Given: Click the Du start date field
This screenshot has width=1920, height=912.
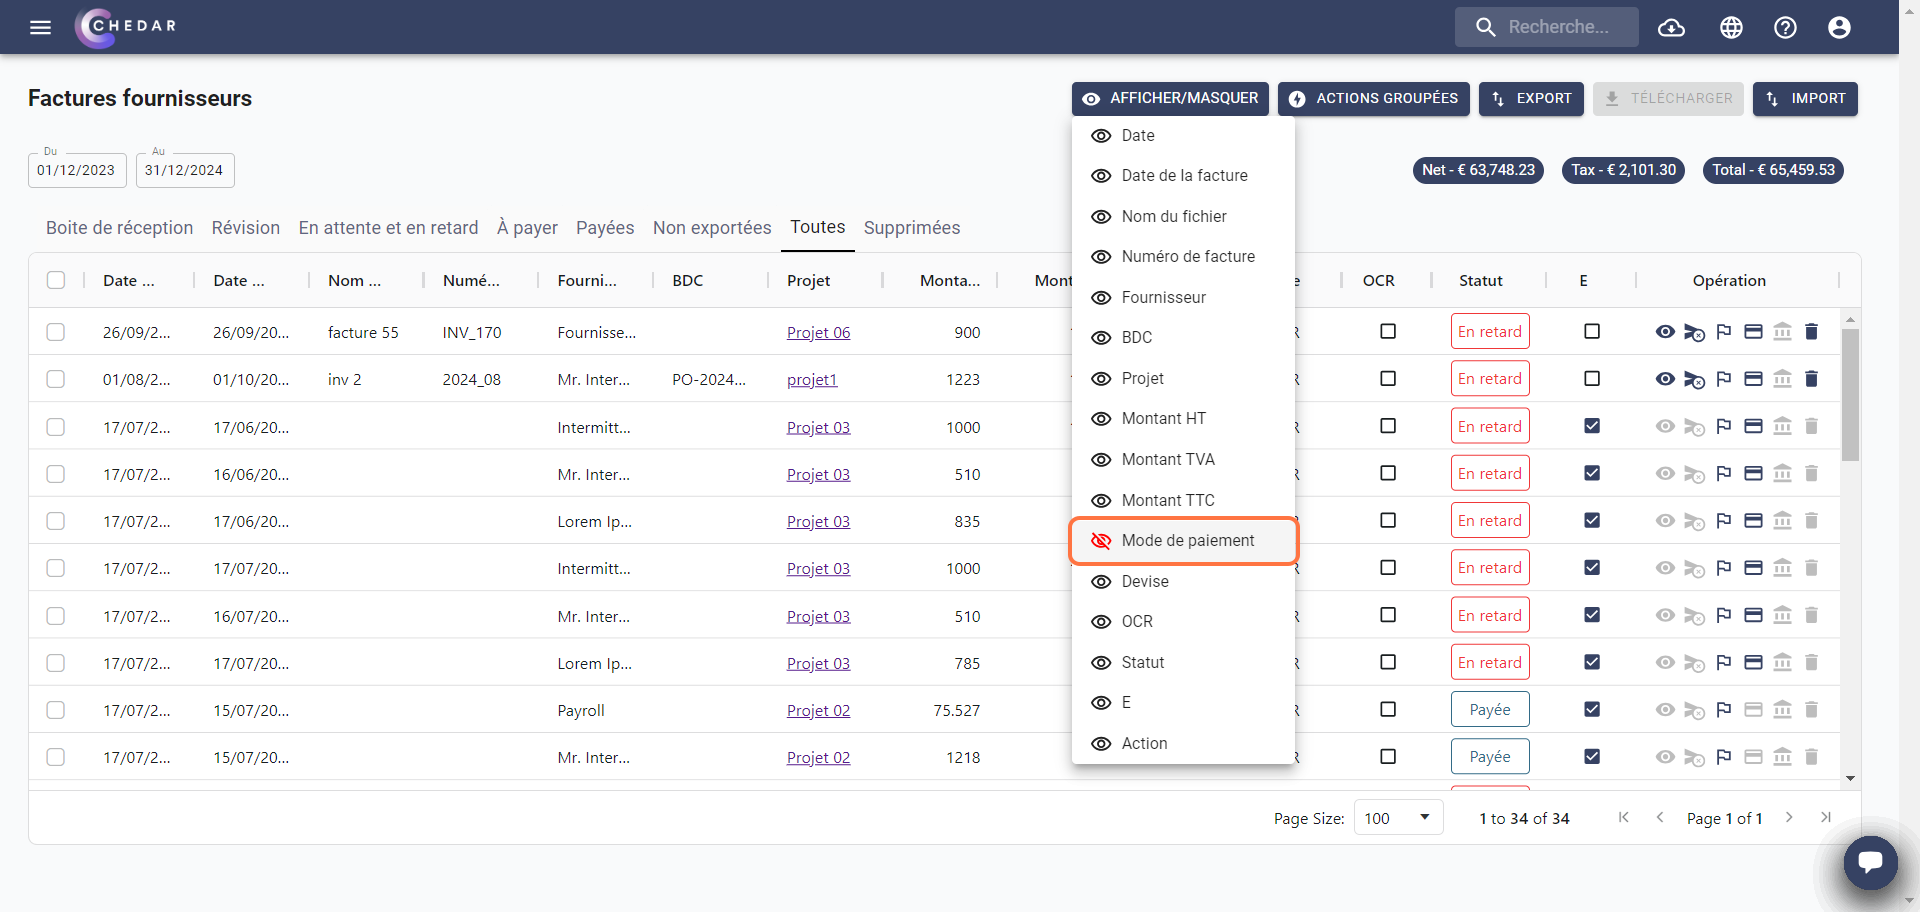Looking at the screenshot, I should (77, 170).
